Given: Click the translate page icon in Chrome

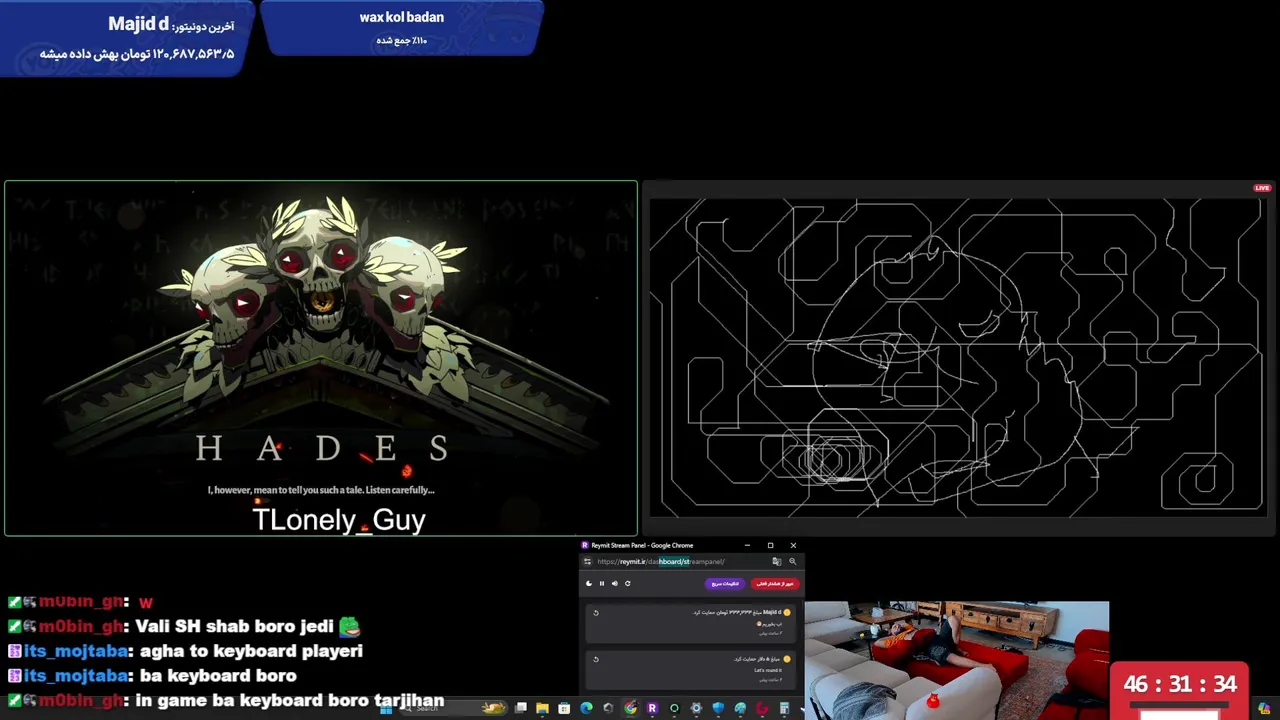Looking at the screenshot, I should coord(777,561).
